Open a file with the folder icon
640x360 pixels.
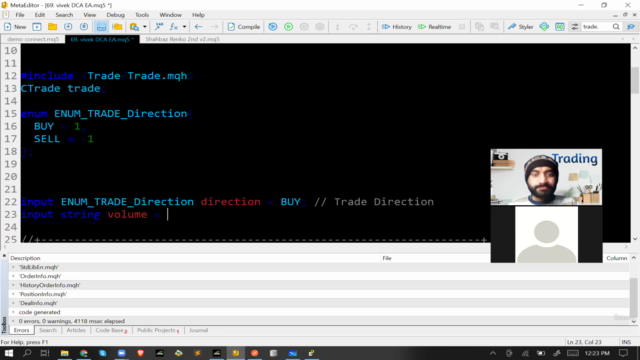click(52, 27)
